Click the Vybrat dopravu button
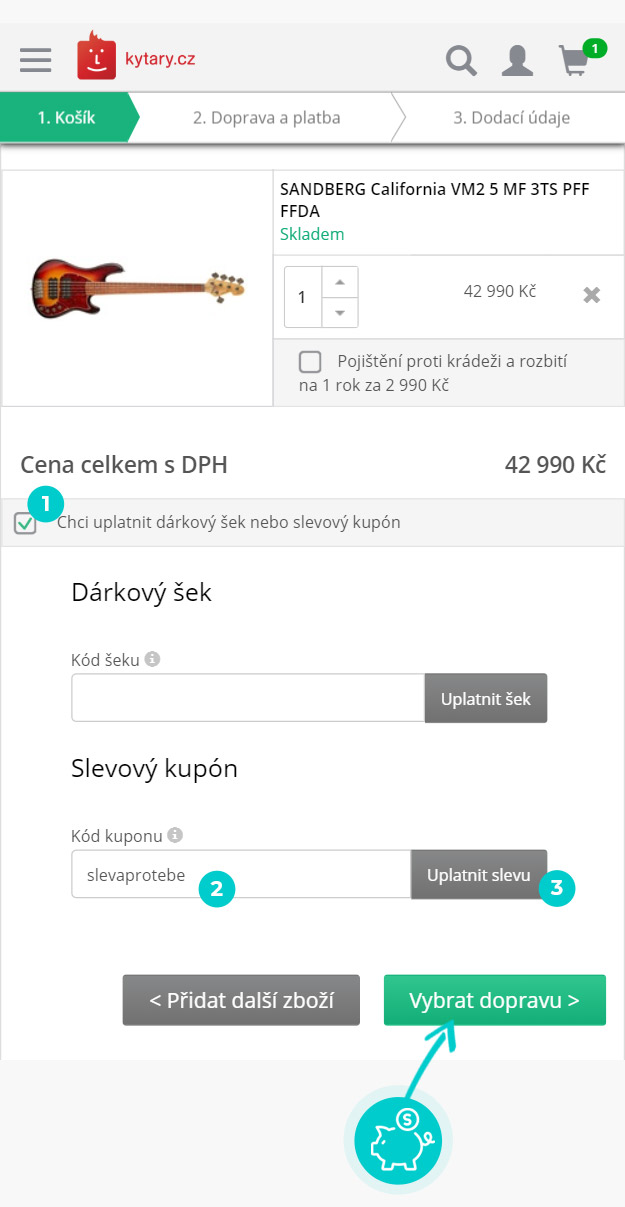The width and height of the screenshot is (625, 1207). click(x=495, y=1000)
